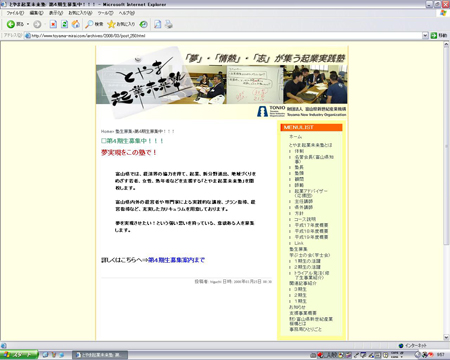Viewport: 450px width, 360px height.
Task: Click the printer icon in the toolbar
Action: click(x=169, y=24)
